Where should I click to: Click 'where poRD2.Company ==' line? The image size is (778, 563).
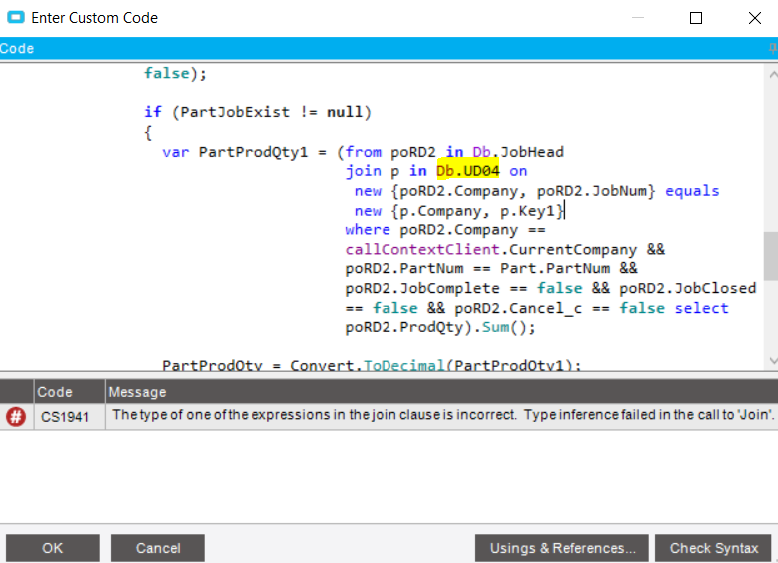tap(445, 230)
